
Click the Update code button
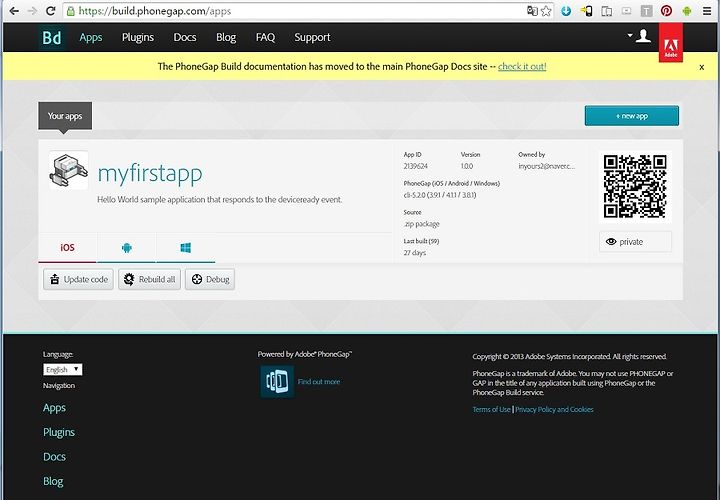[79, 279]
